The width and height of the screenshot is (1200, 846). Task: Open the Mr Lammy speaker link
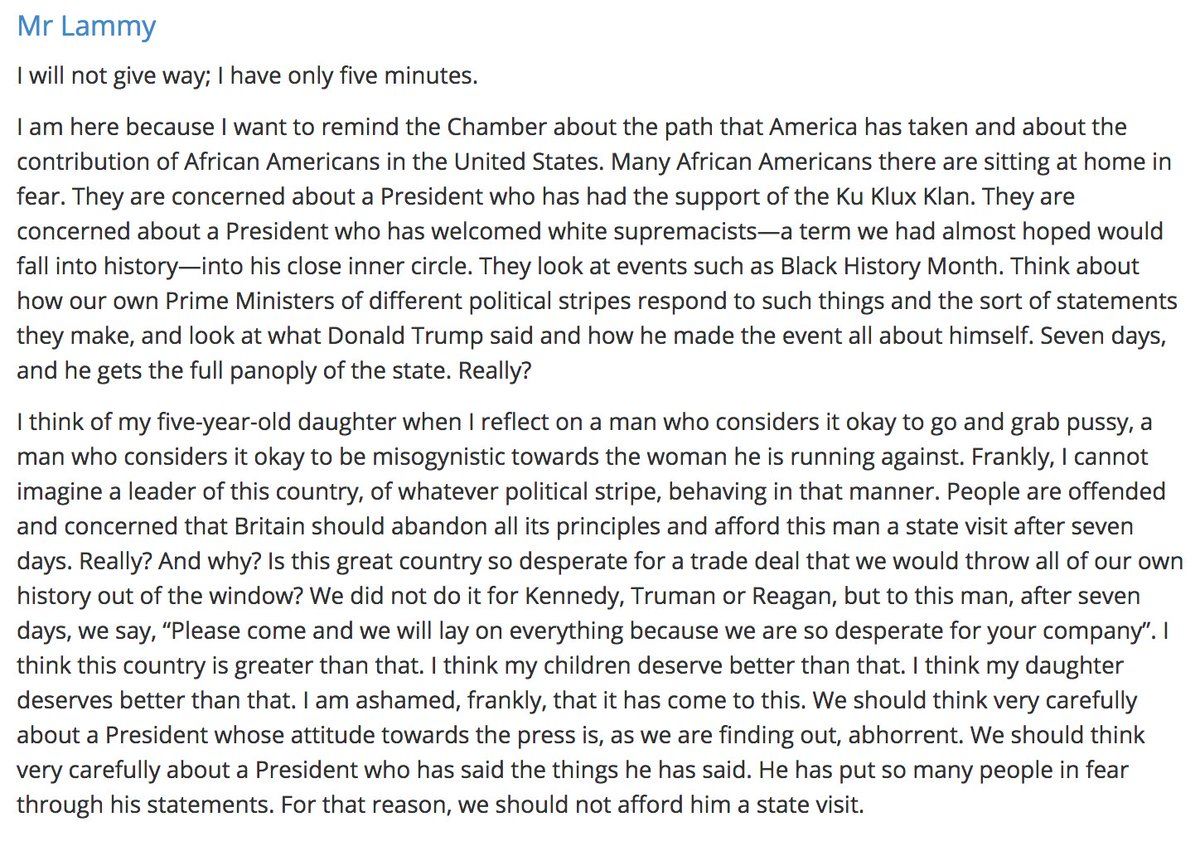tap(86, 26)
